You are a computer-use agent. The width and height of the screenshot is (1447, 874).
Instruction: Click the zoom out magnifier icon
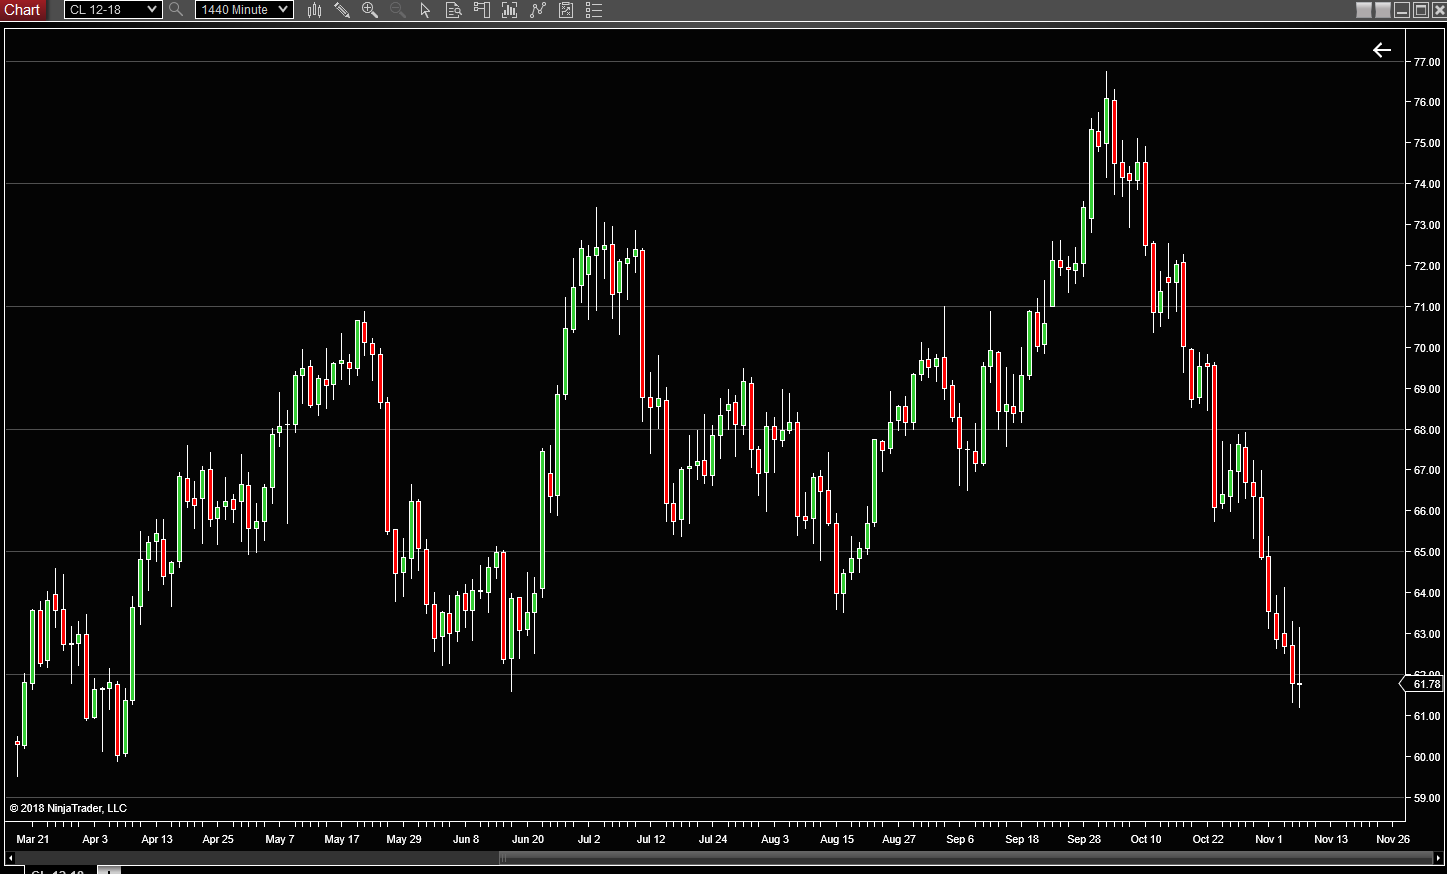[397, 10]
